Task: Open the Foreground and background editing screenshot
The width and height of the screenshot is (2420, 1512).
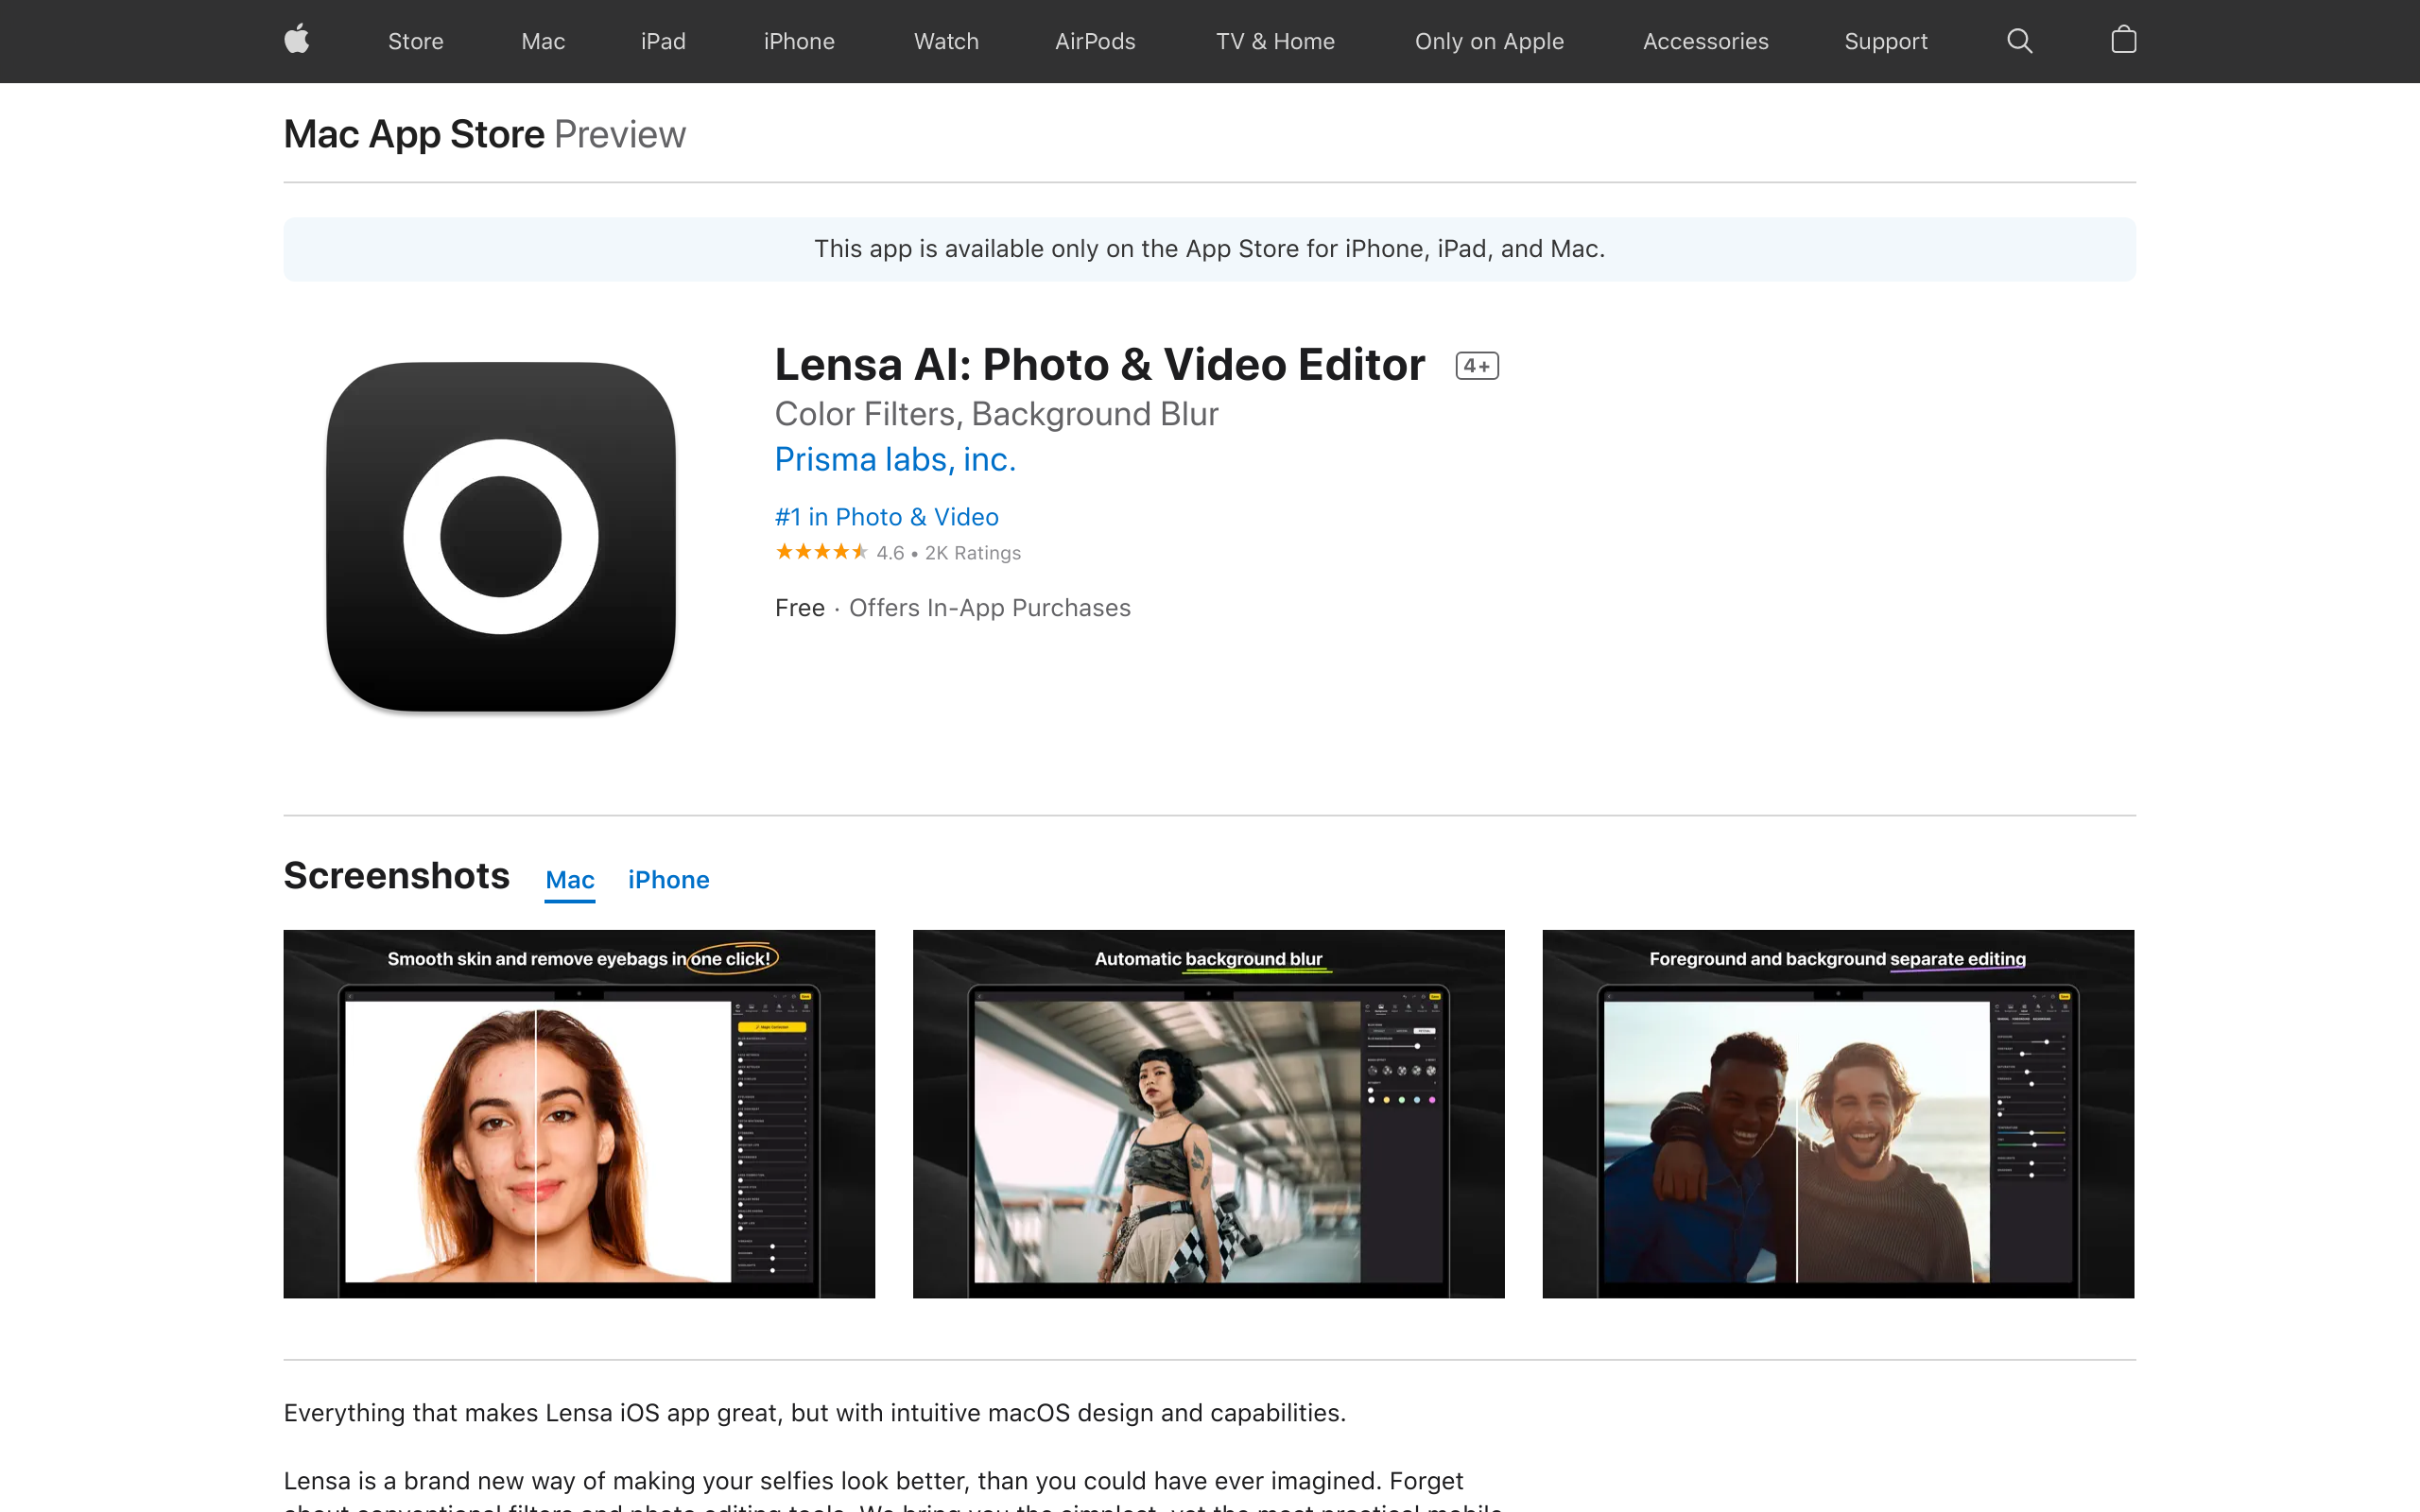Action: [x=1838, y=1114]
